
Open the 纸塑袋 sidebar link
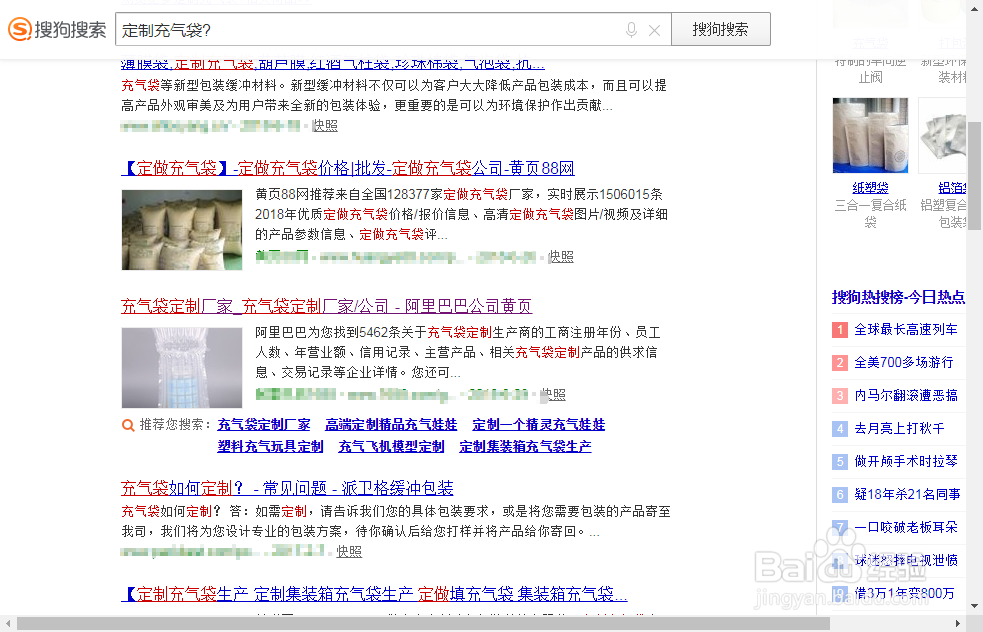870,187
